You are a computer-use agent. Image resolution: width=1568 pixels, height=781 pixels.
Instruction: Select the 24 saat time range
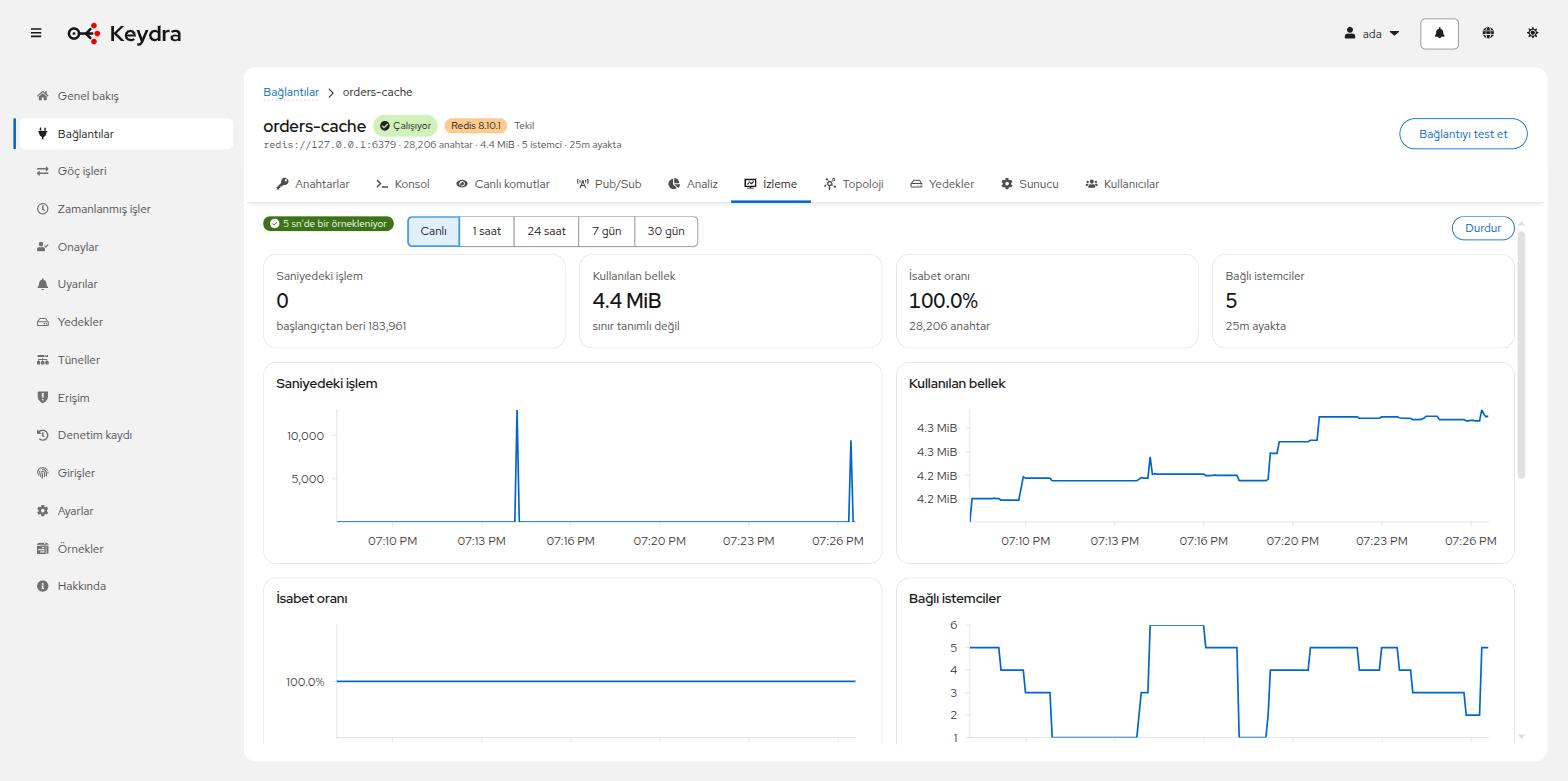click(x=547, y=231)
